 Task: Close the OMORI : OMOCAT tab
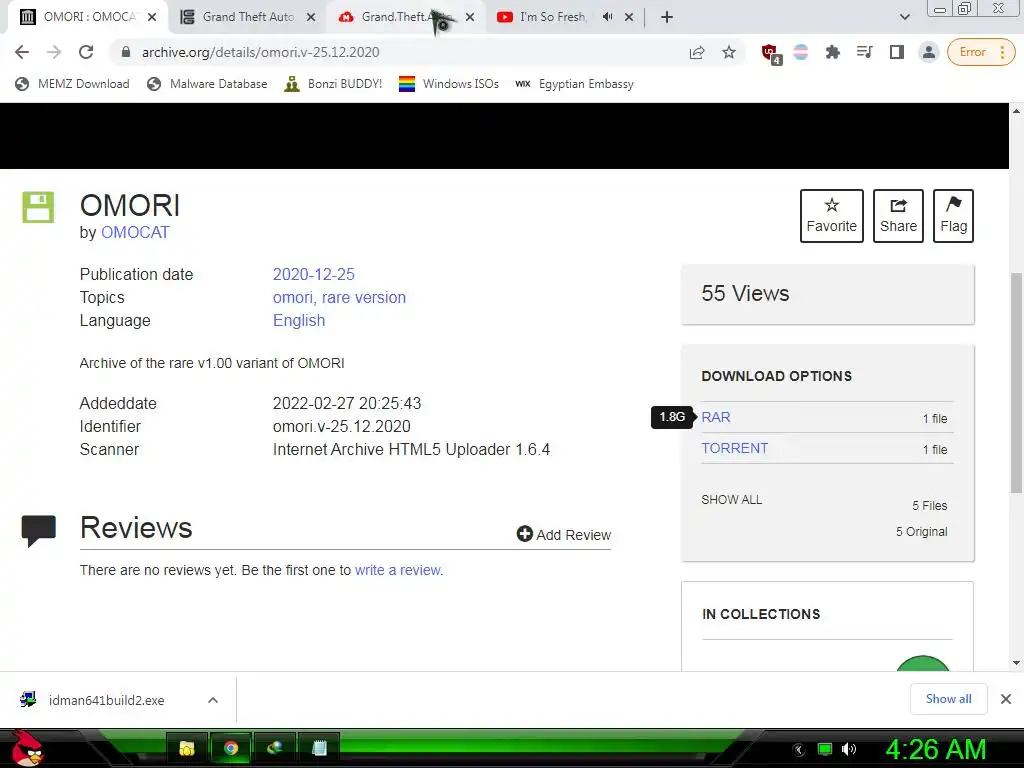(152, 17)
